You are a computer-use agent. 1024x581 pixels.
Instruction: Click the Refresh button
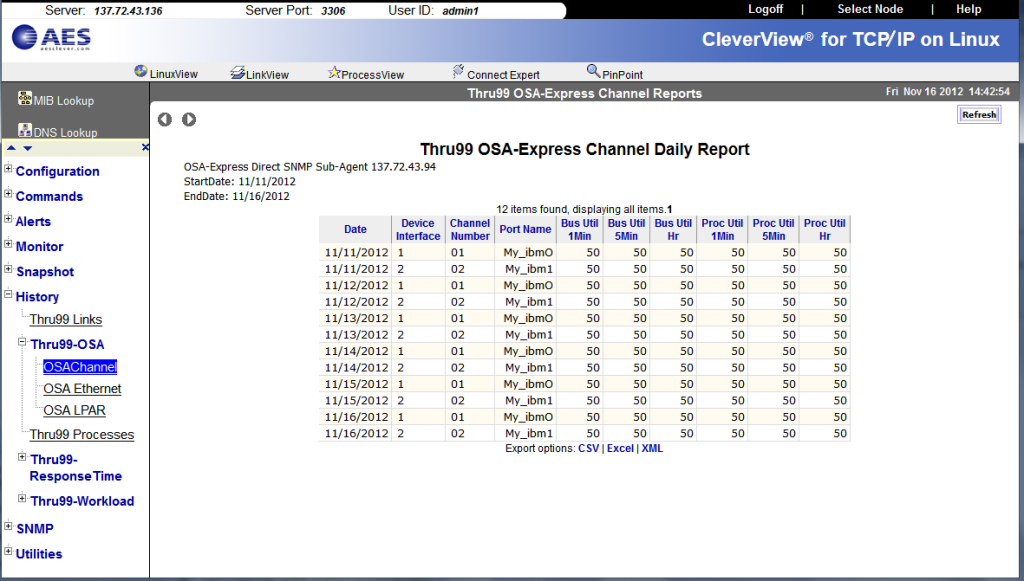(978, 115)
